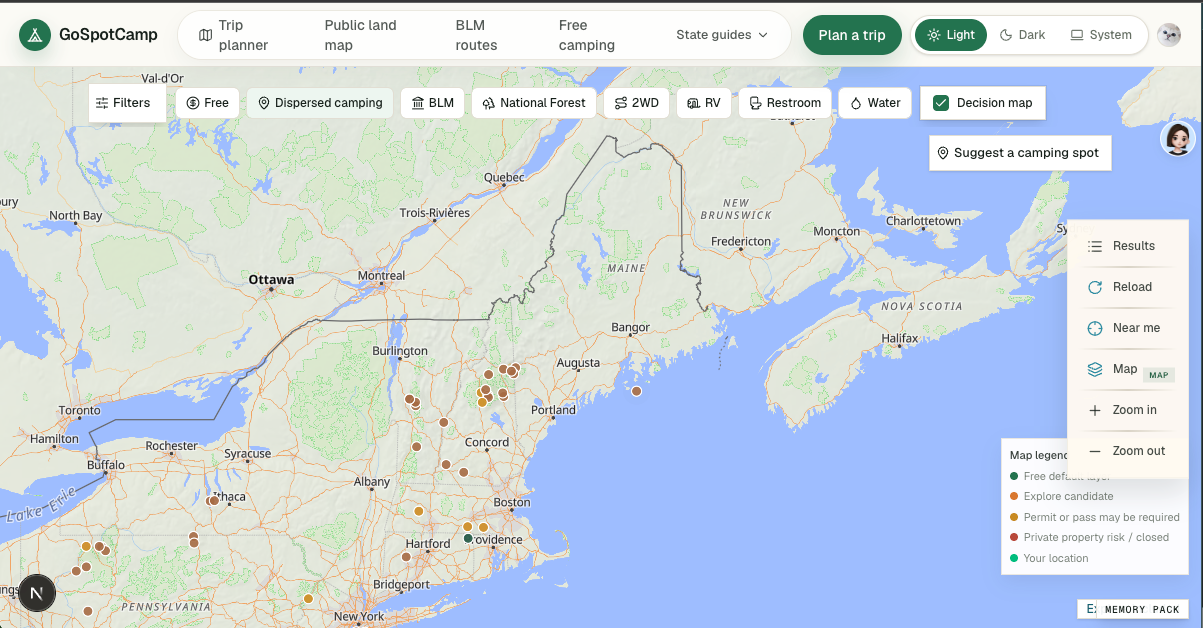
Task: Click the pin icon on Dispersed camping
Action: coord(264,103)
